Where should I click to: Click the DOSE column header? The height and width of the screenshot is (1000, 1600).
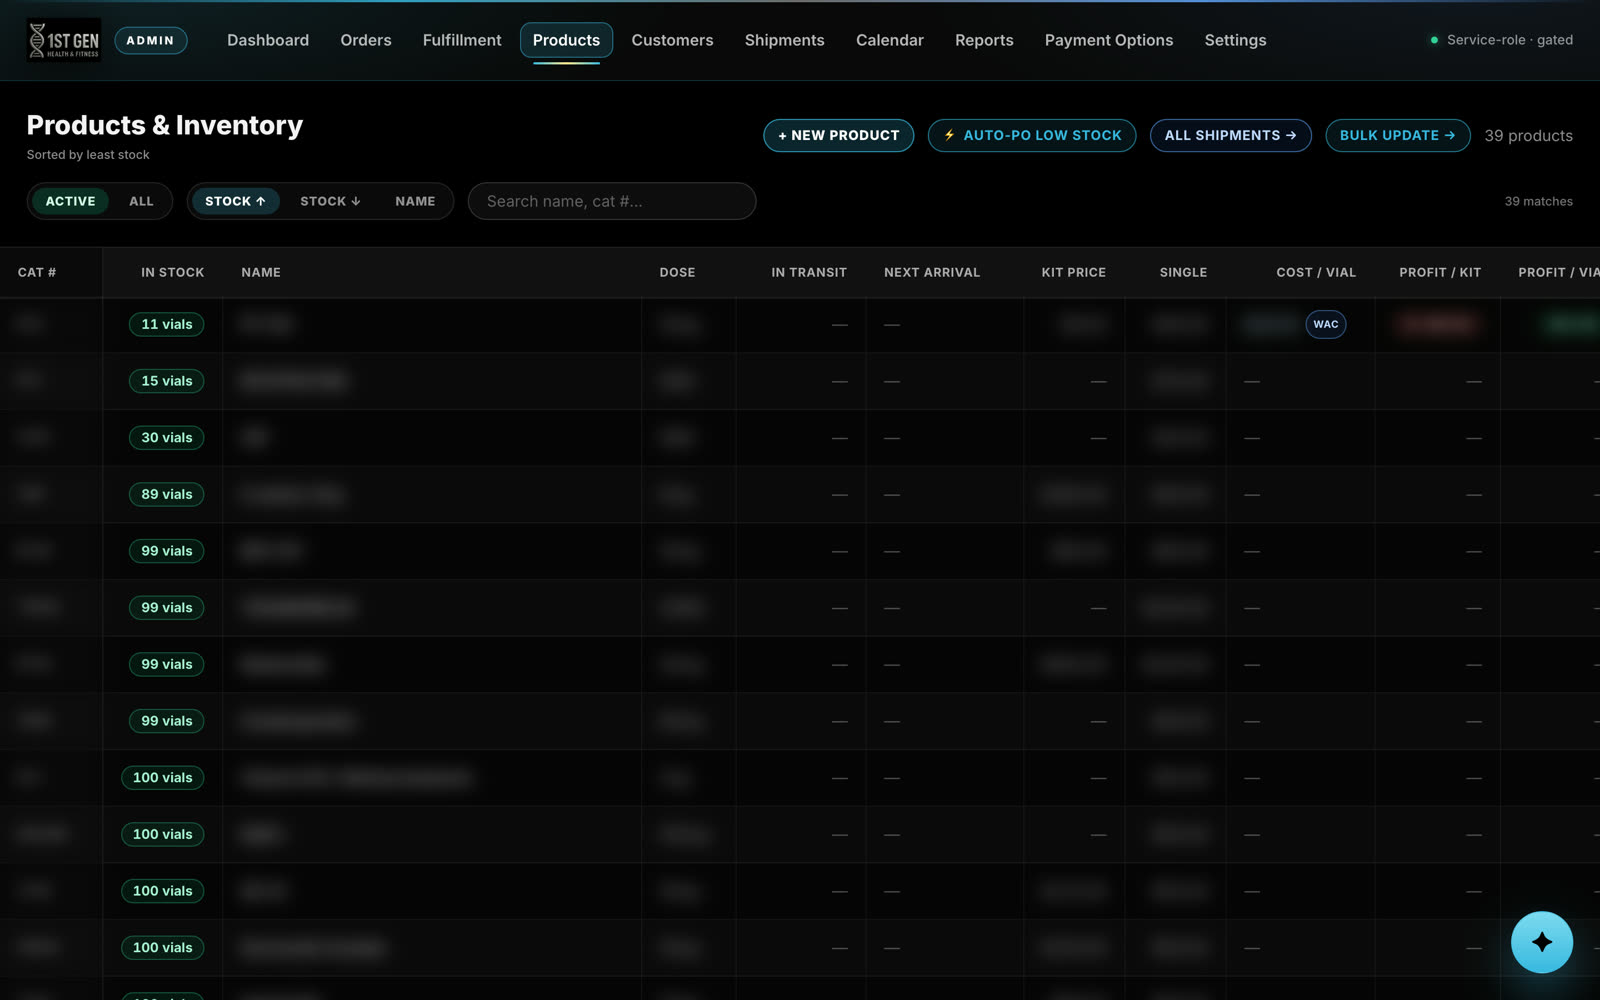point(677,272)
